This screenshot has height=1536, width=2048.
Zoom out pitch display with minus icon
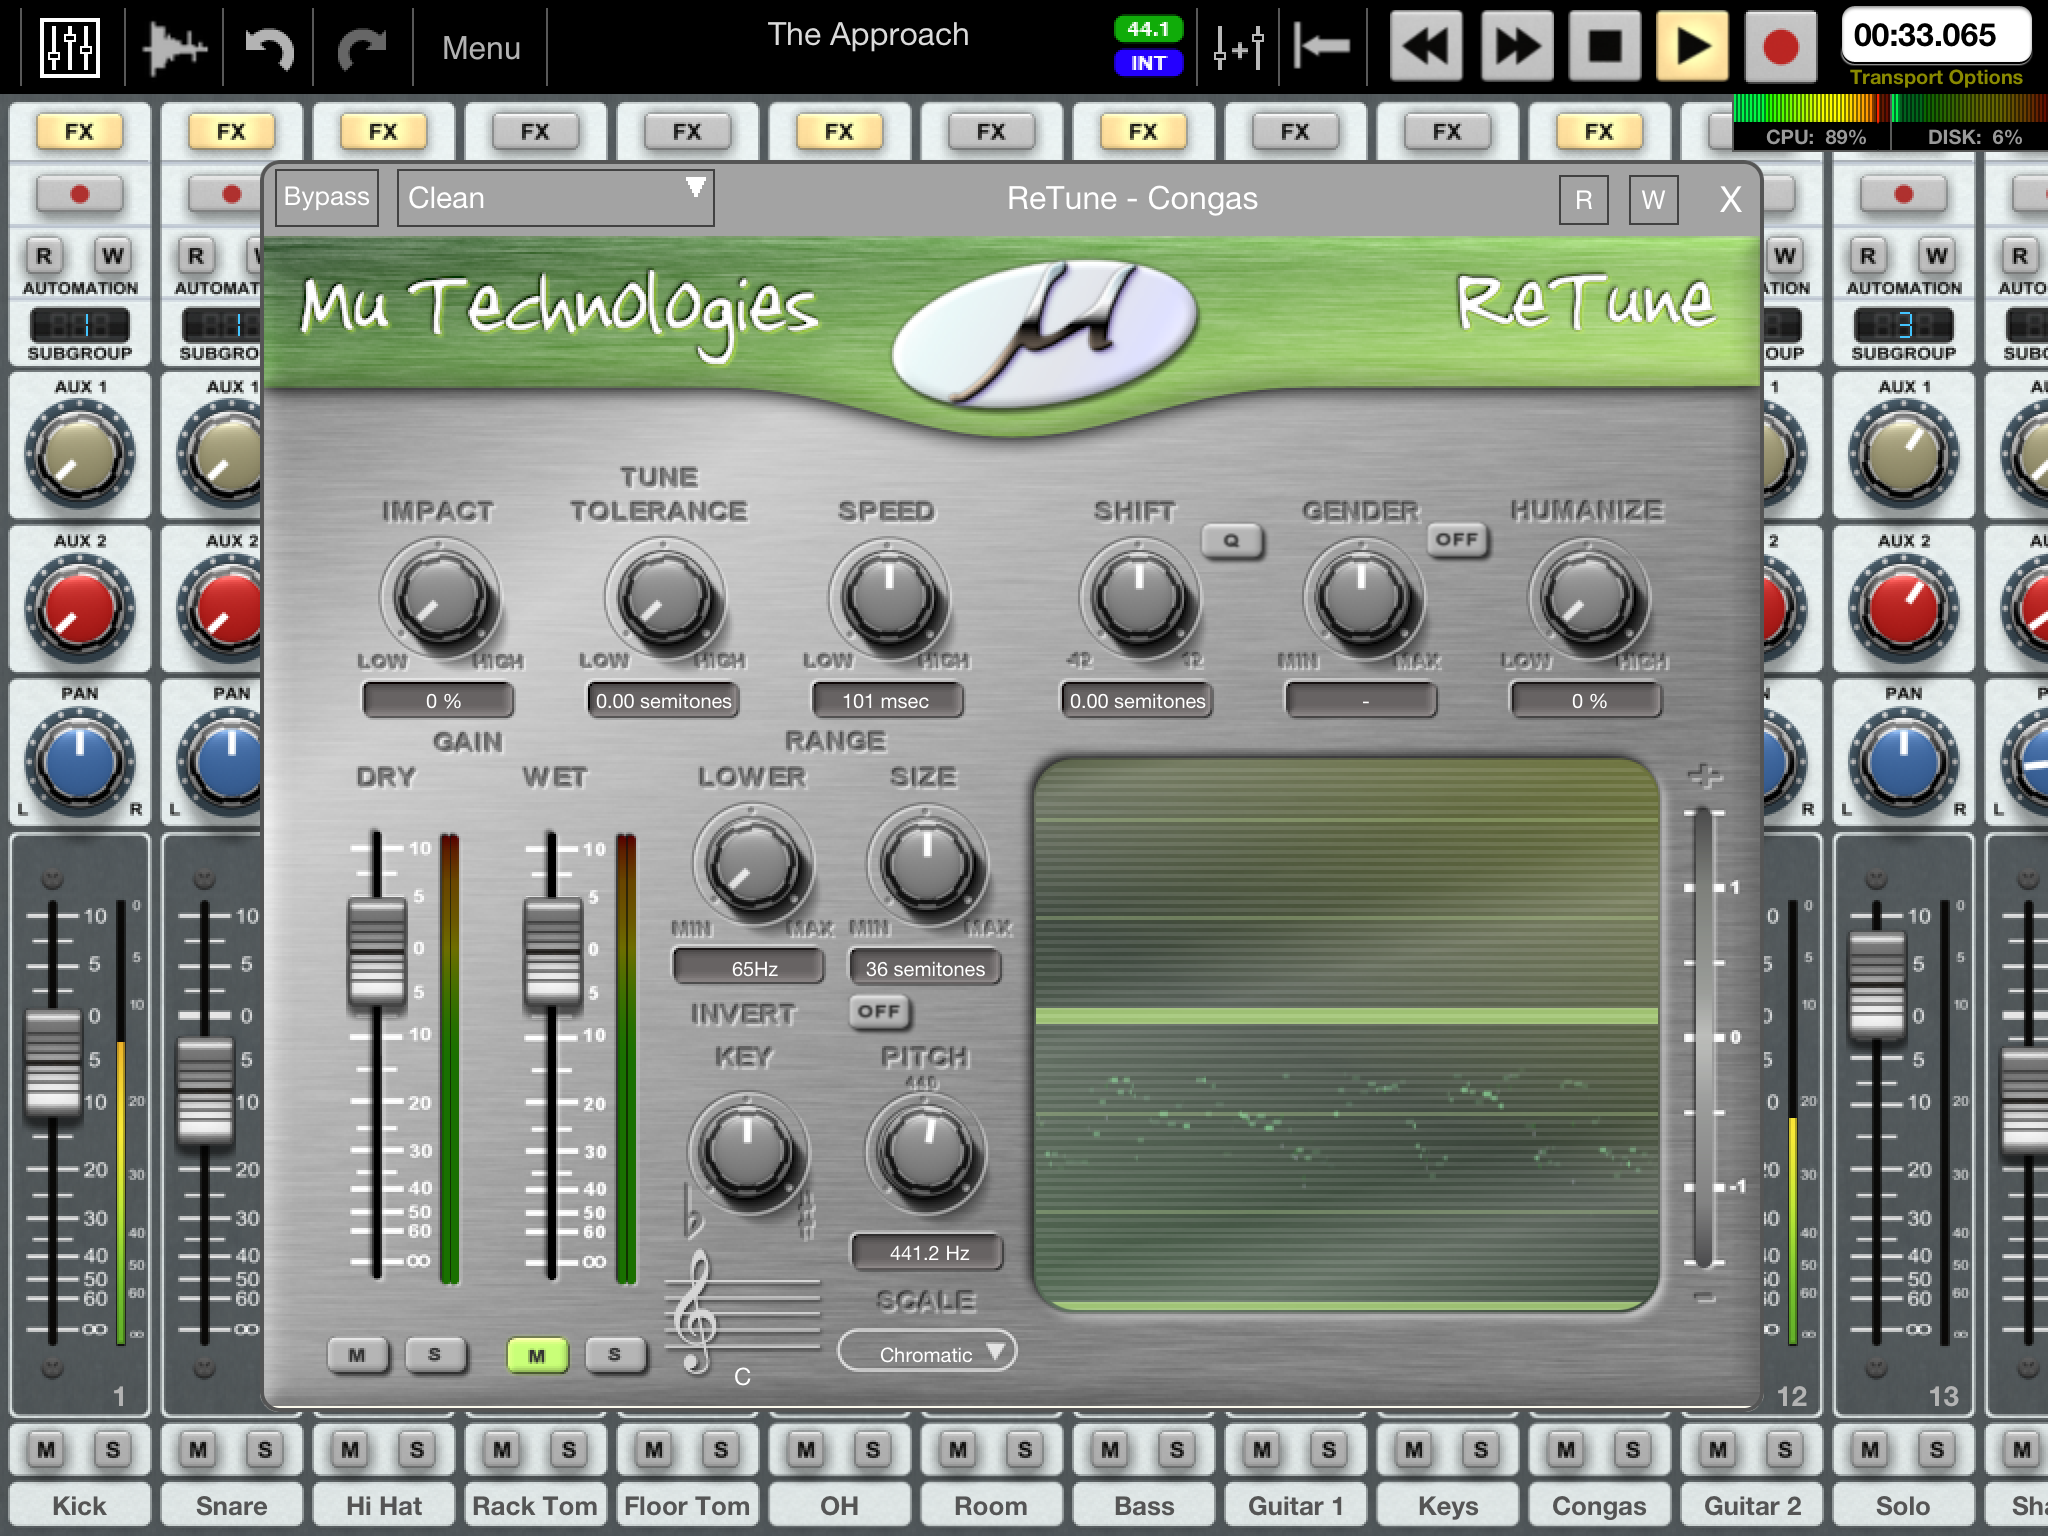1704,1298
